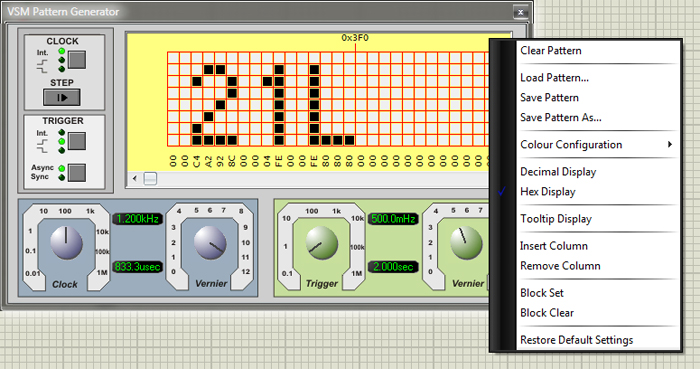Click the green Trigger Vernier knob
The height and width of the screenshot is (369, 700).
466,243
